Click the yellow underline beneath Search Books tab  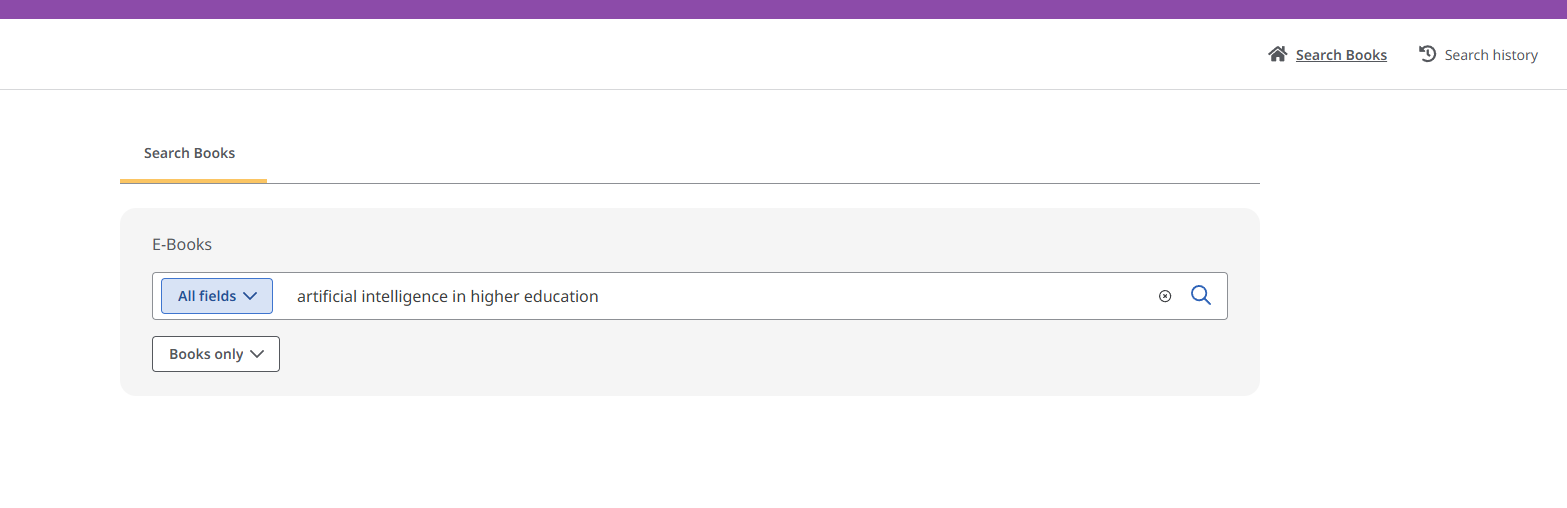tap(193, 181)
